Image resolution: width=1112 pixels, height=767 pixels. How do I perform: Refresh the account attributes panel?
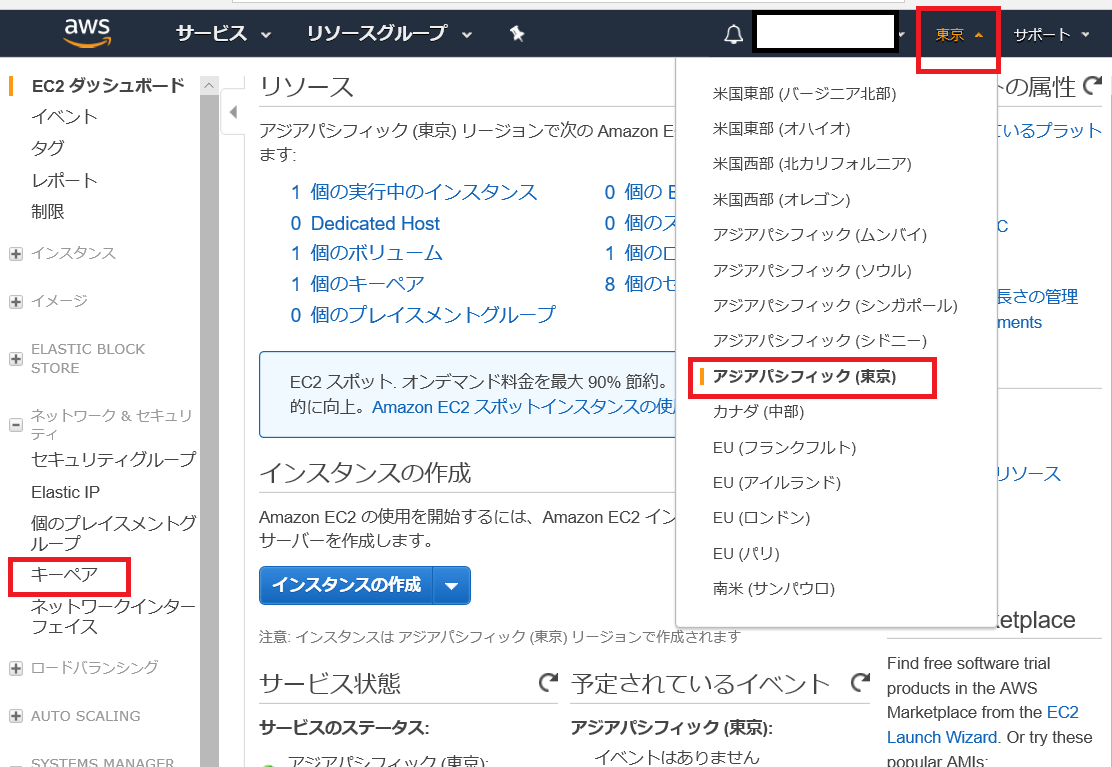1093,86
